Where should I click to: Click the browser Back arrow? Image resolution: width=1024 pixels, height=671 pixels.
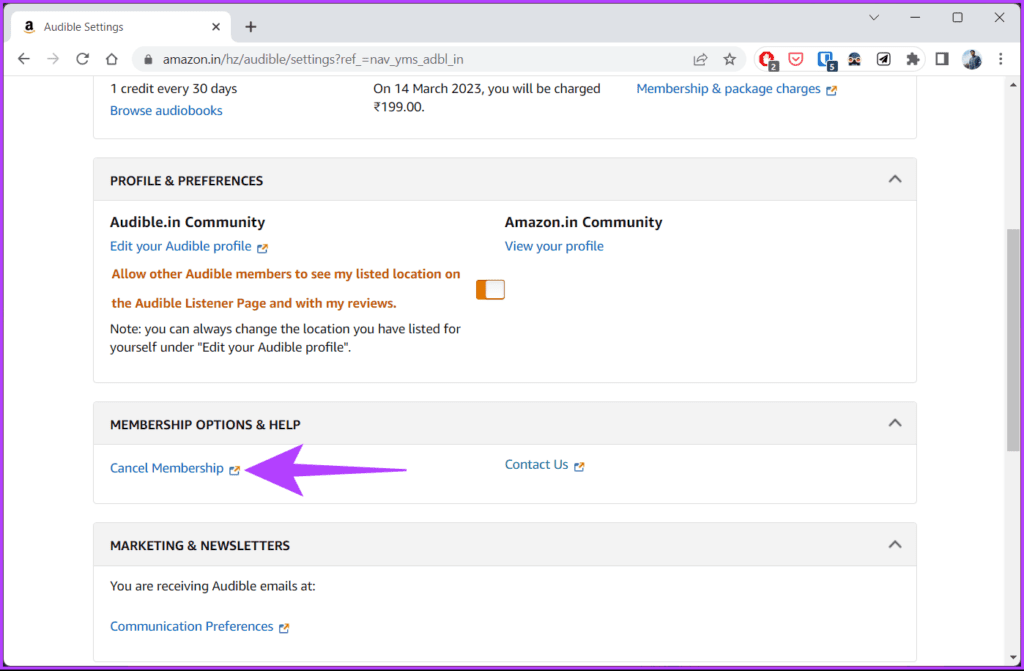(24, 59)
